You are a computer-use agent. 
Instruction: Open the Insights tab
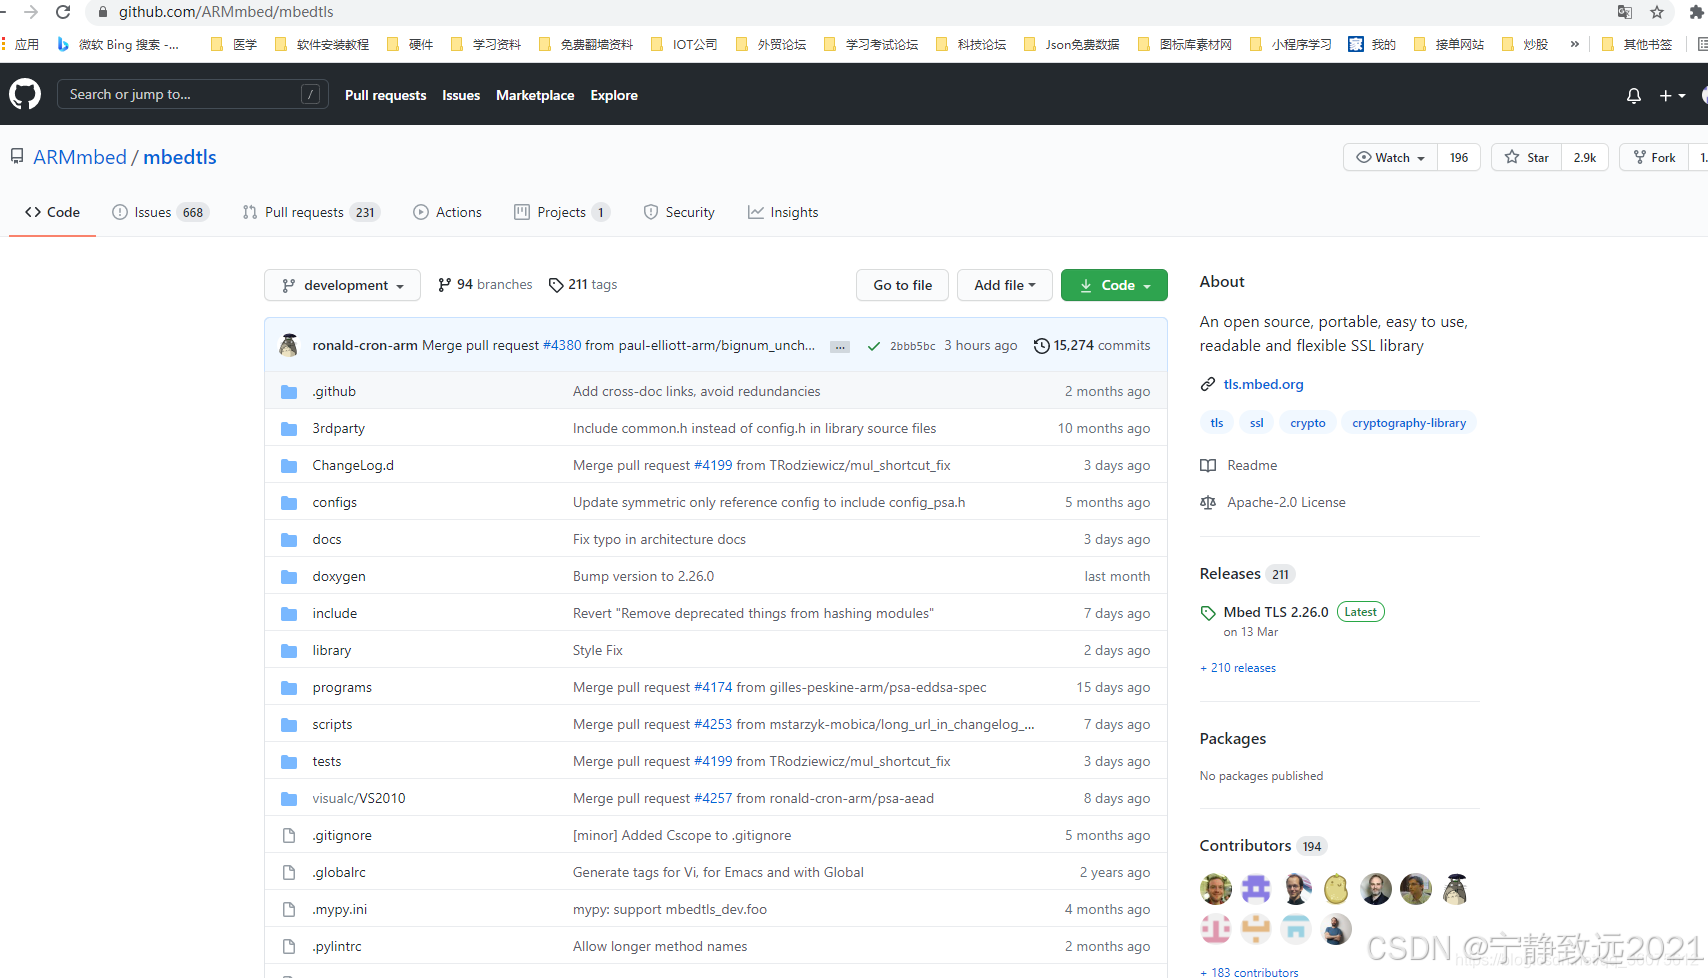point(783,212)
